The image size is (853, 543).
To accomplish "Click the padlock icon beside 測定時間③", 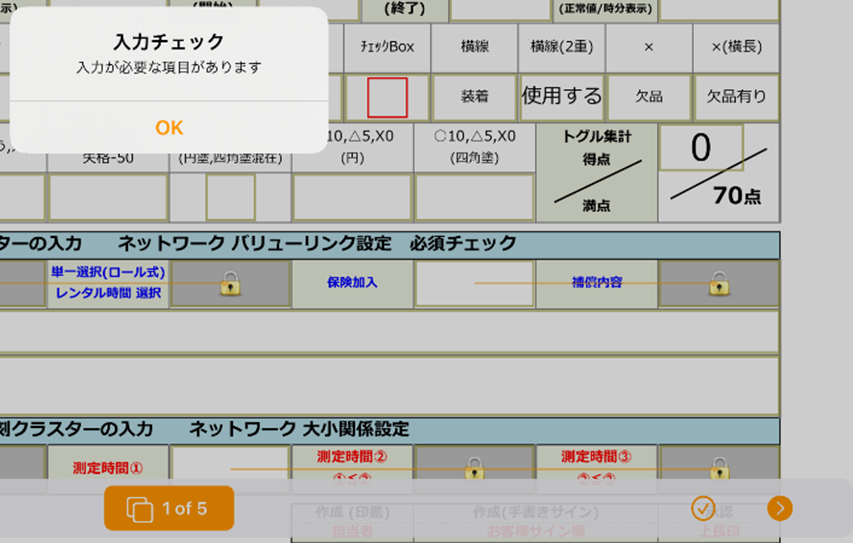I will tap(718, 468).
